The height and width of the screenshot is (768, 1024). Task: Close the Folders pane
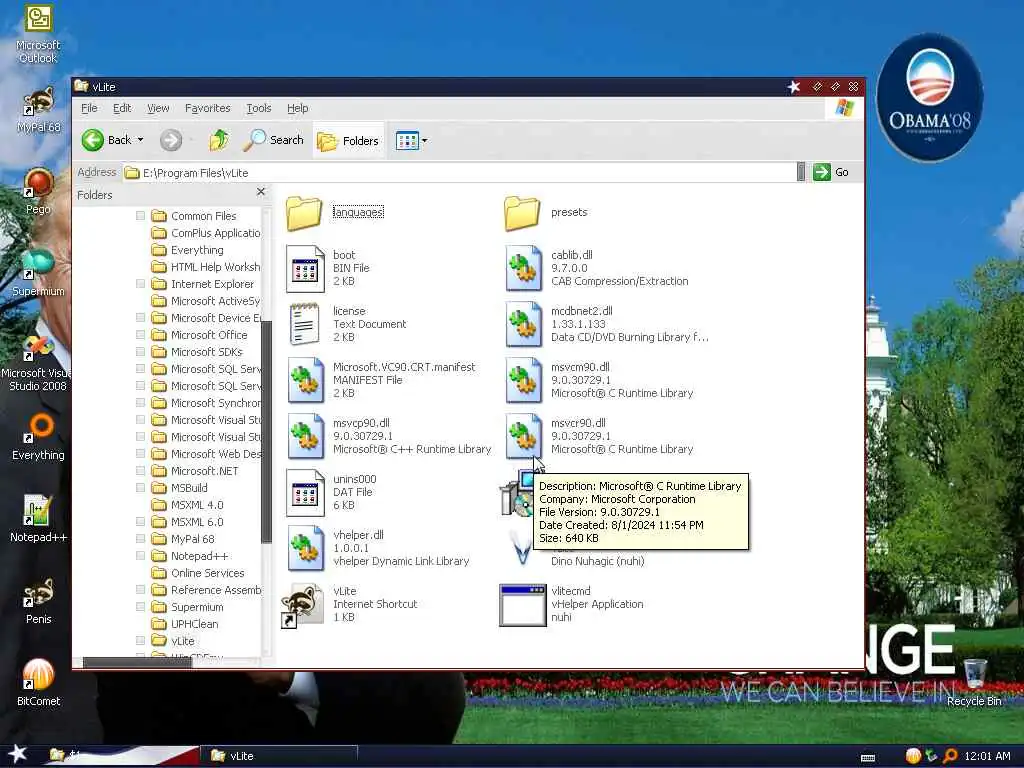coord(261,192)
